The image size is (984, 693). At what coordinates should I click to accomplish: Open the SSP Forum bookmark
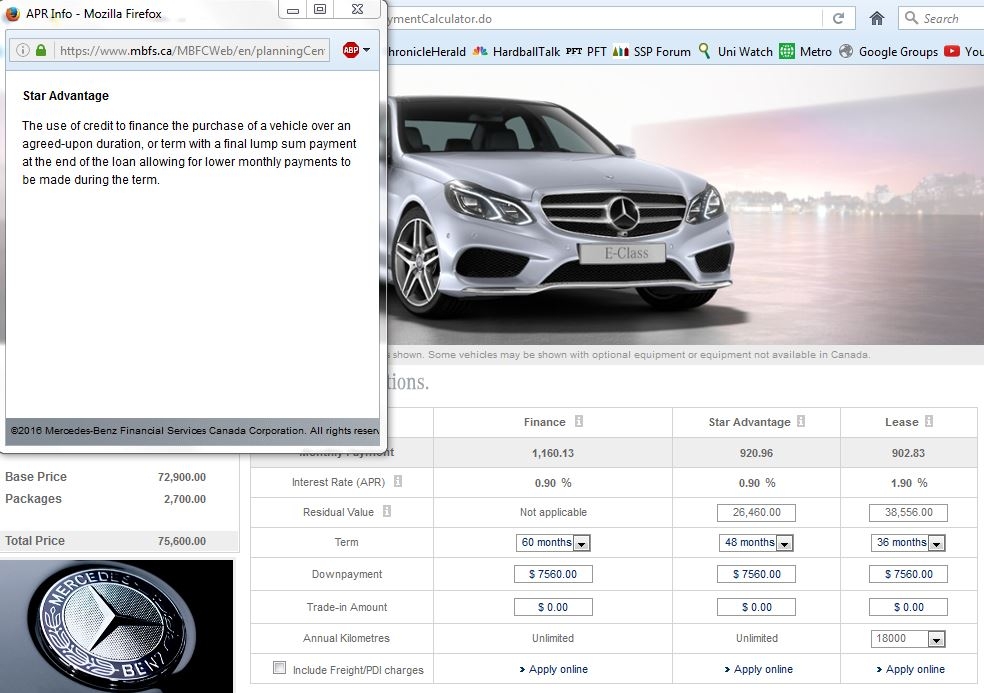click(x=651, y=51)
